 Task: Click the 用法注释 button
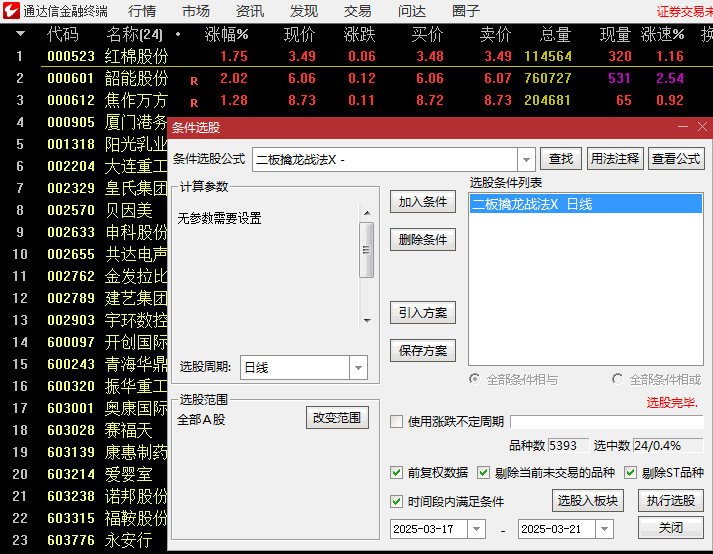615,159
